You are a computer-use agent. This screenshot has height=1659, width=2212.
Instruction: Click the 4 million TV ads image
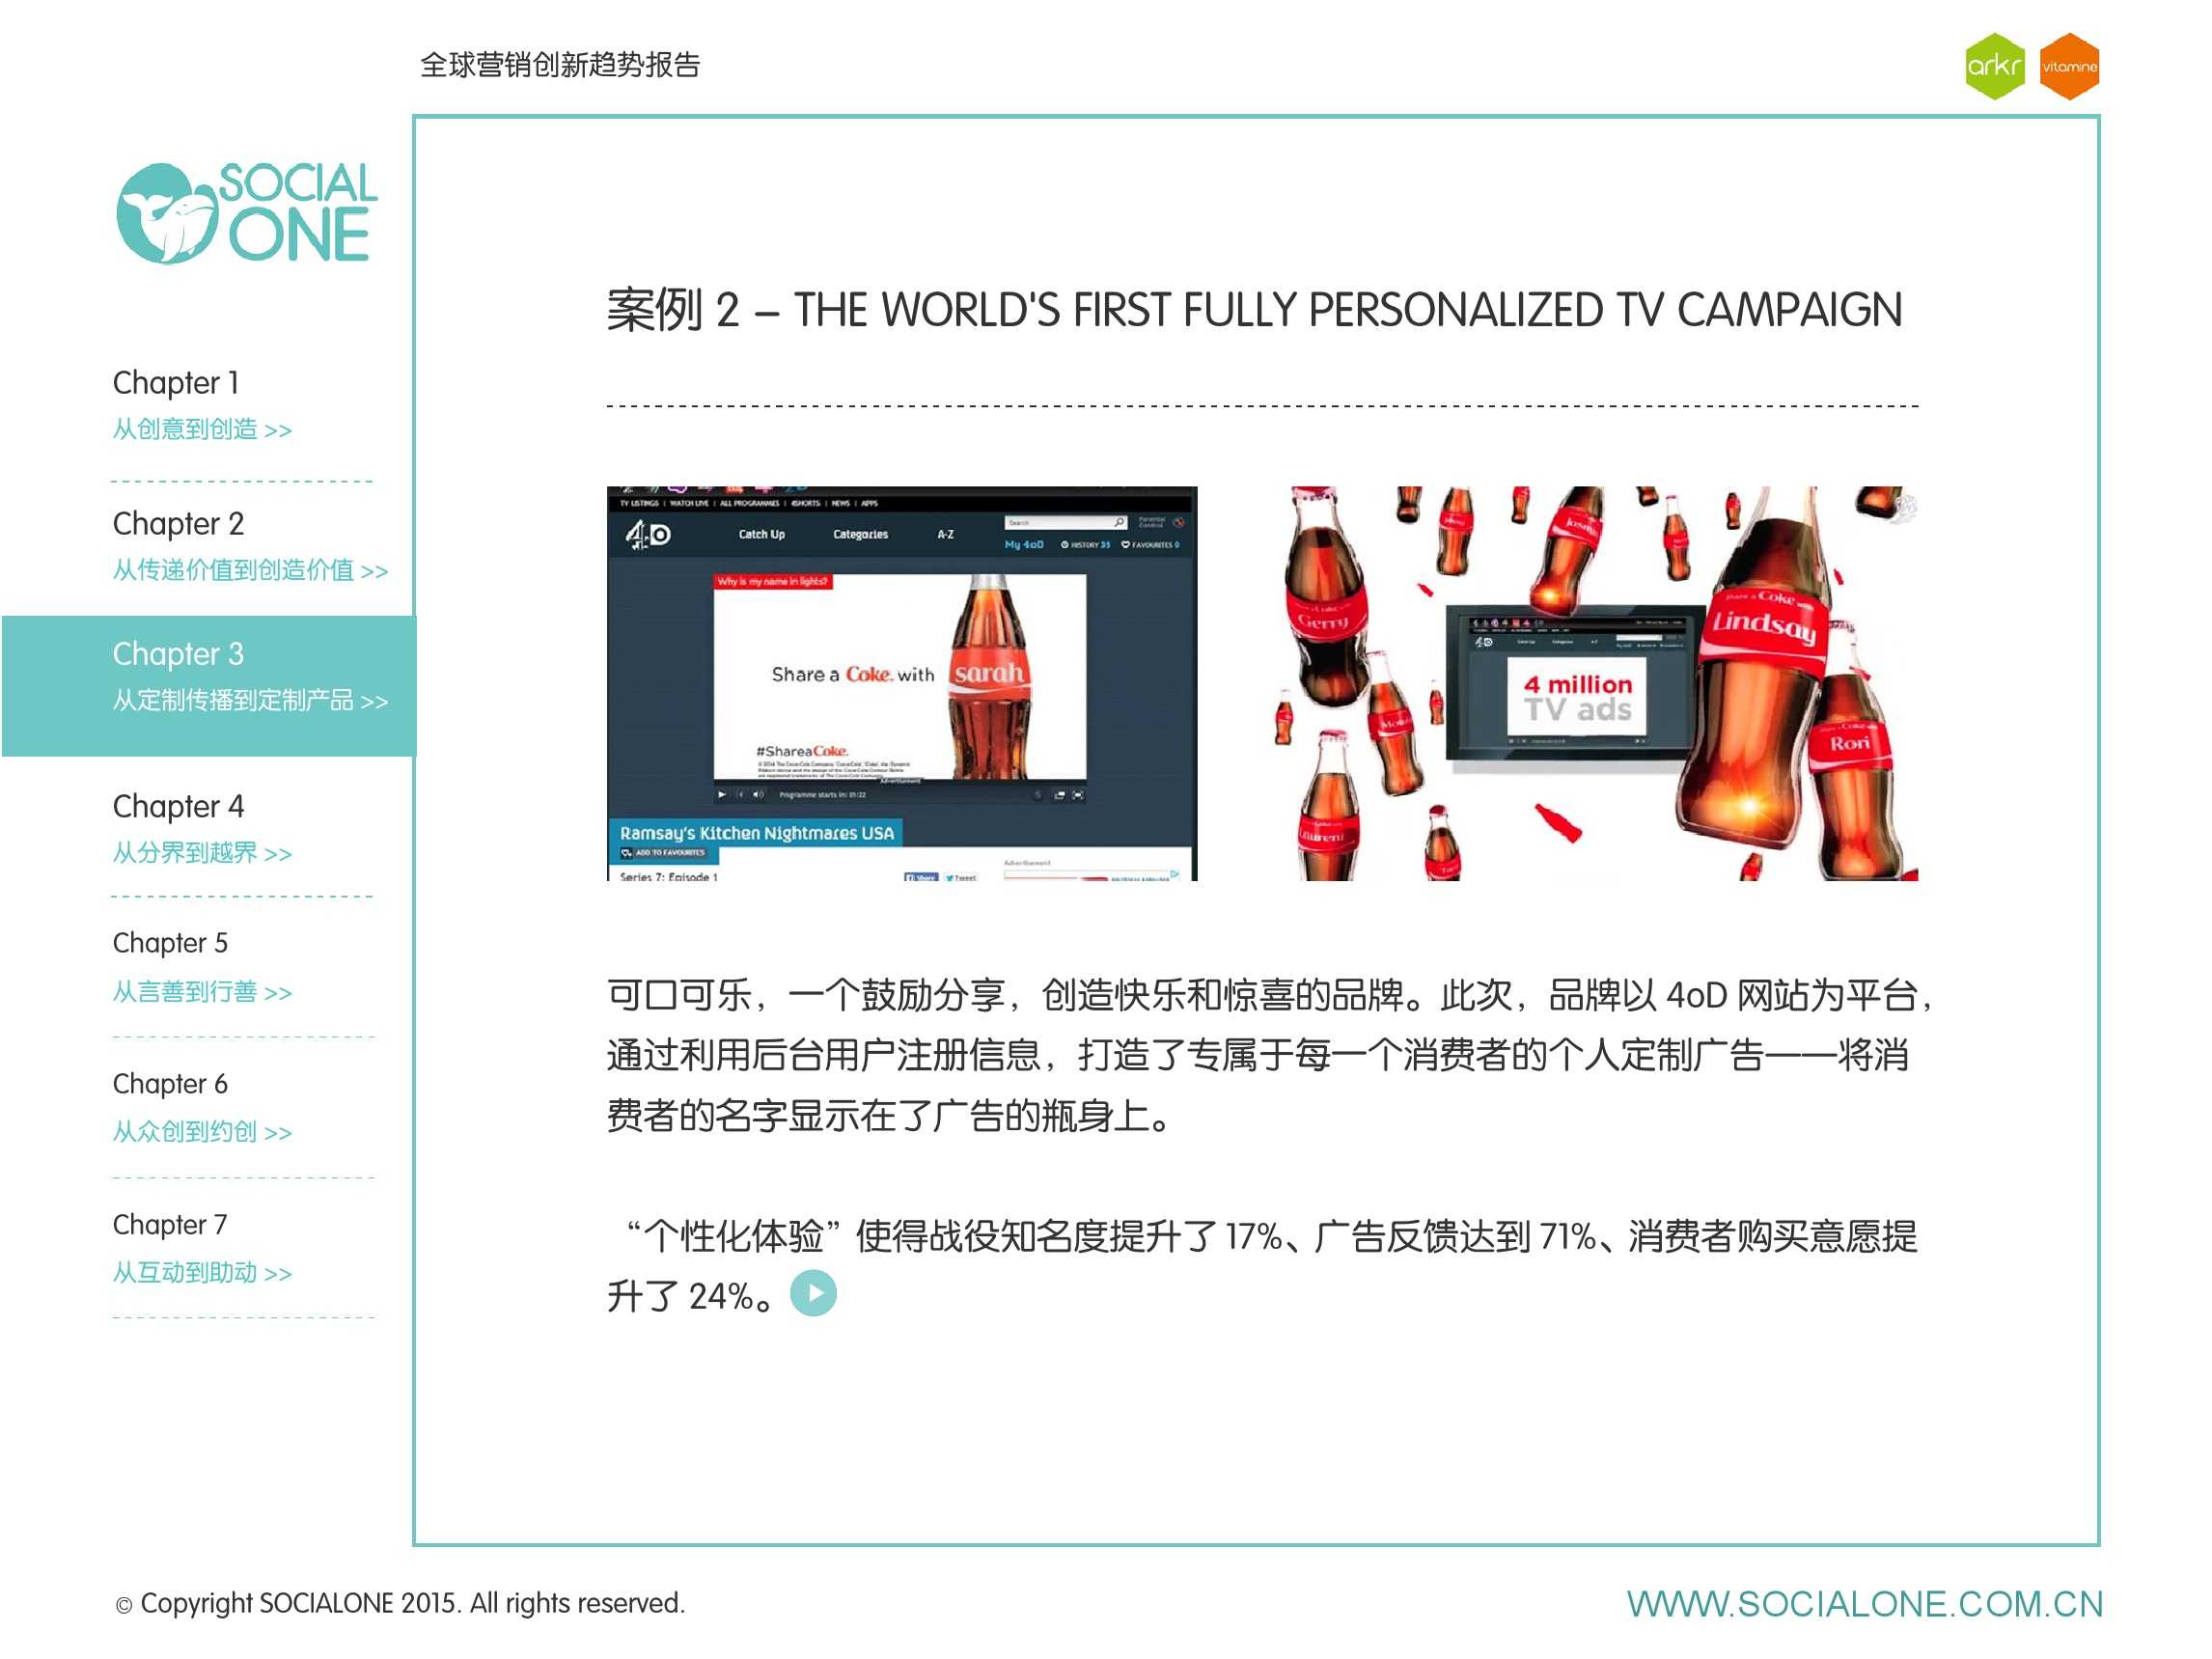[x=1578, y=697]
